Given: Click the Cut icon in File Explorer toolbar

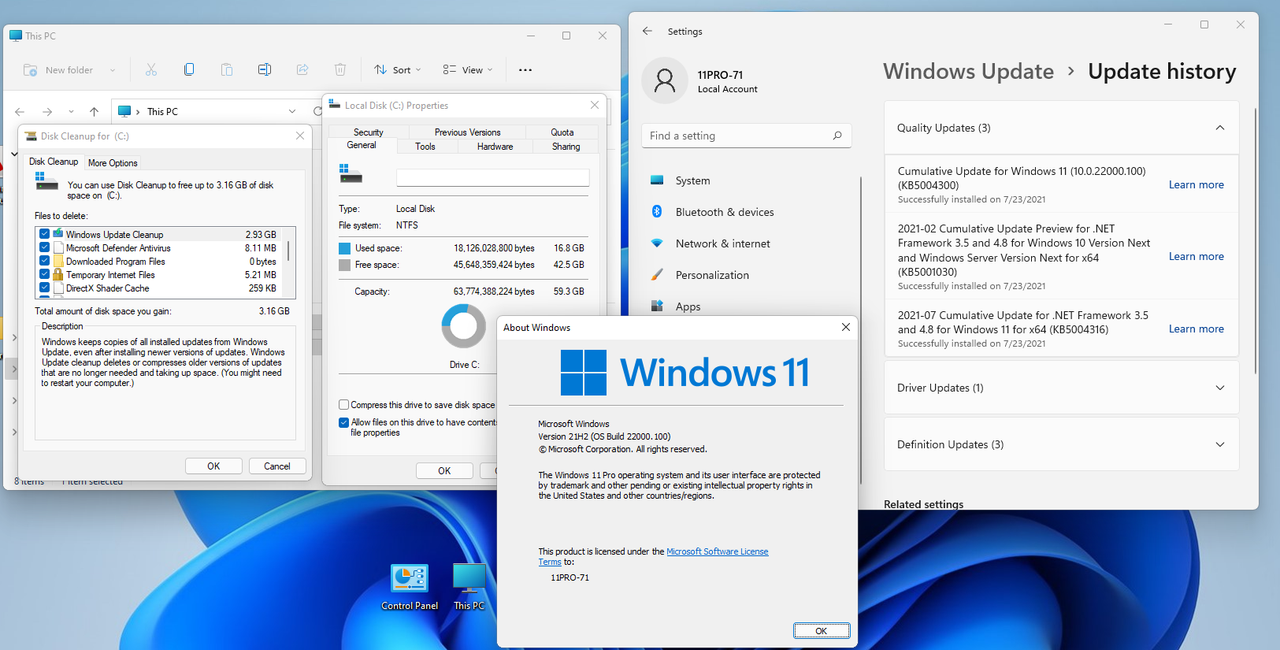Looking at the screenshot, I should pos(151,70).
